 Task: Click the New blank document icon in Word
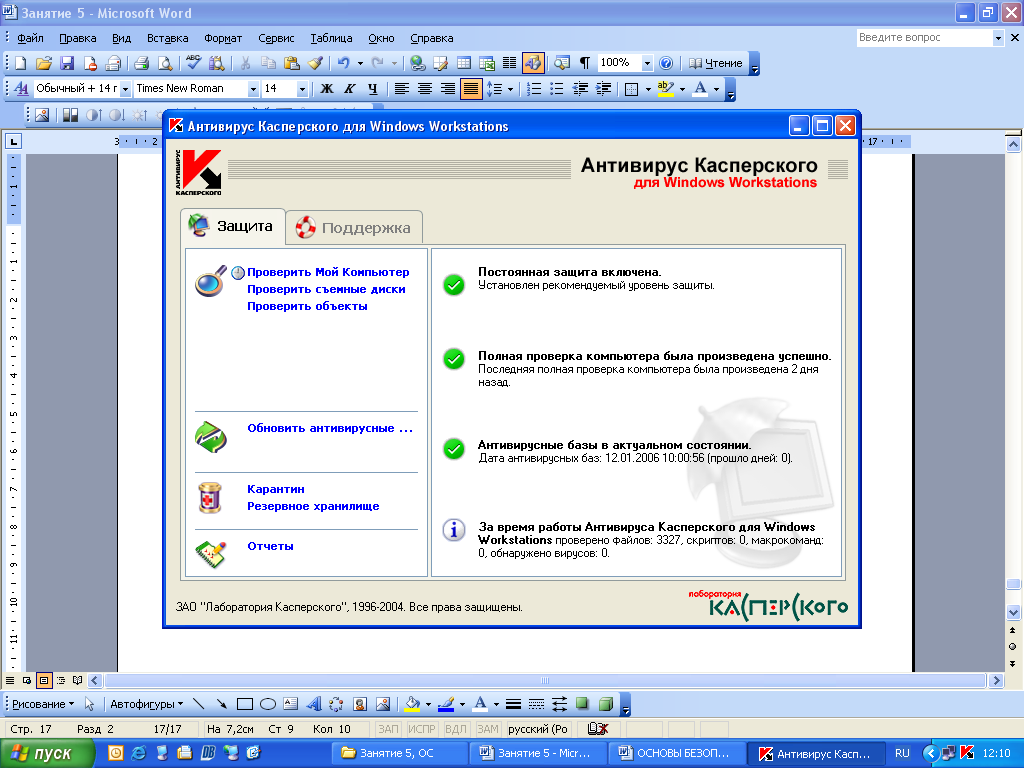click(x=20, y=63)
